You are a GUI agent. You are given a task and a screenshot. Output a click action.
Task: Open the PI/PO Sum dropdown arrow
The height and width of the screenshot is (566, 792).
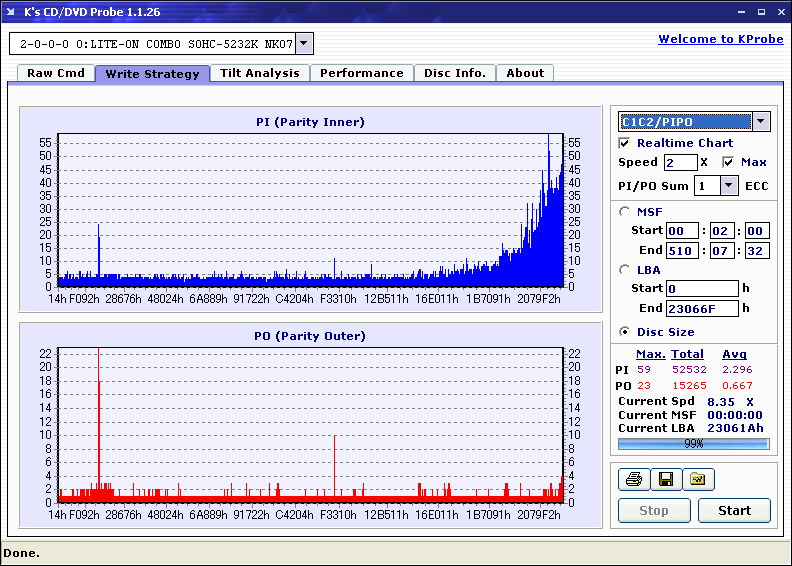point(728,185)
